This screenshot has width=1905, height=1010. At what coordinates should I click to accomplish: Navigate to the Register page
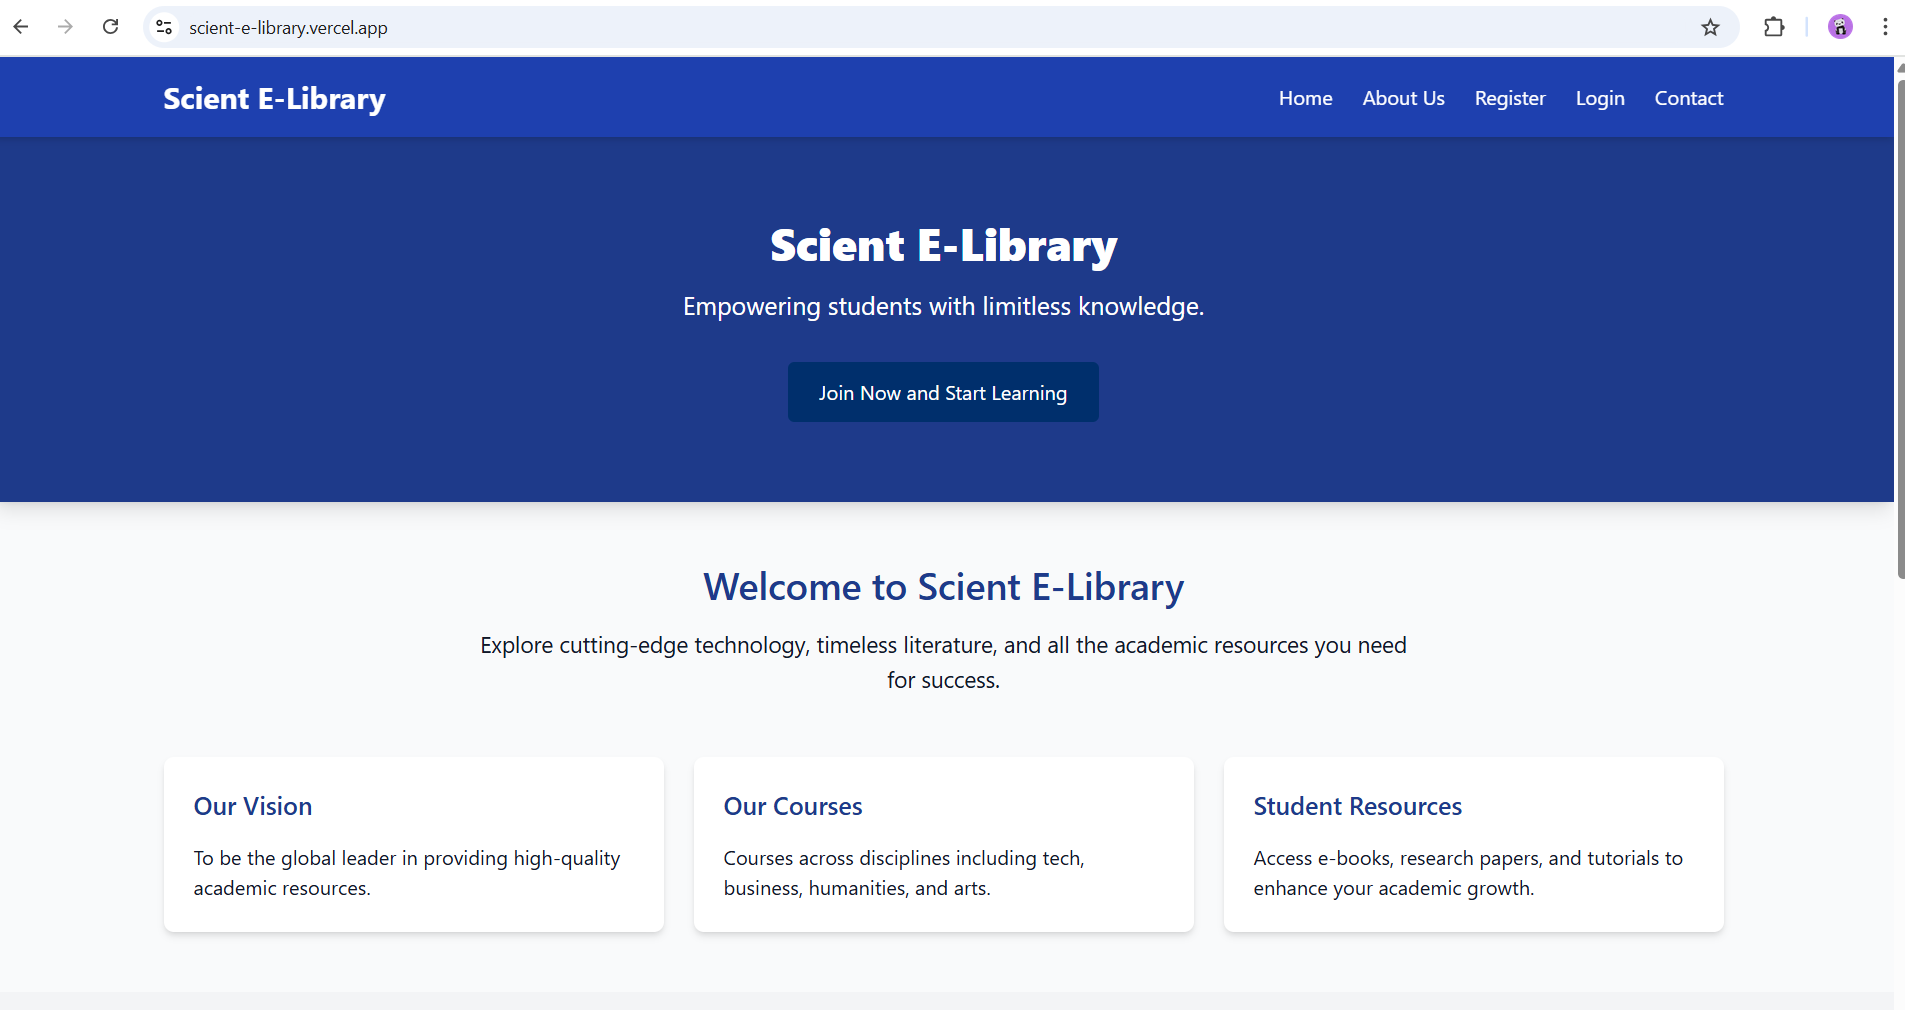[1510, 98]
